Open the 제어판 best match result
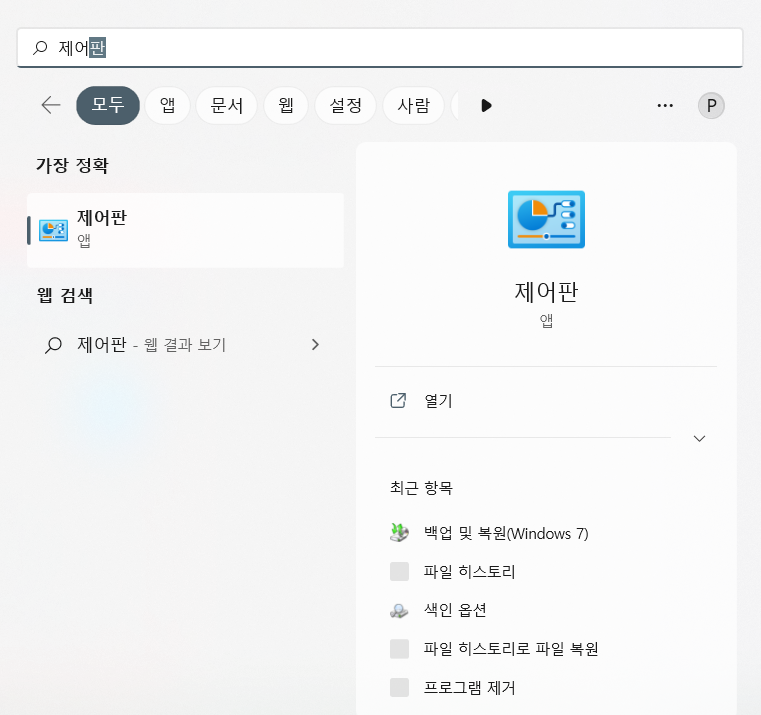761x715 pixels. pos(185,230)
